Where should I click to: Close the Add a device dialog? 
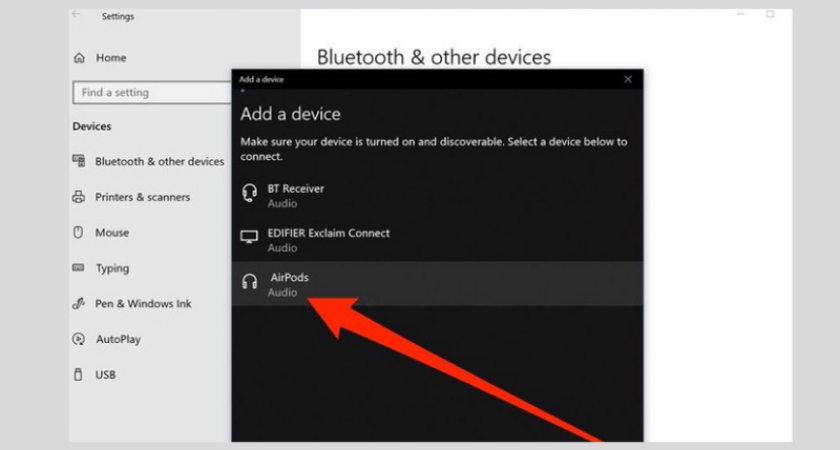tap(627, 79)
